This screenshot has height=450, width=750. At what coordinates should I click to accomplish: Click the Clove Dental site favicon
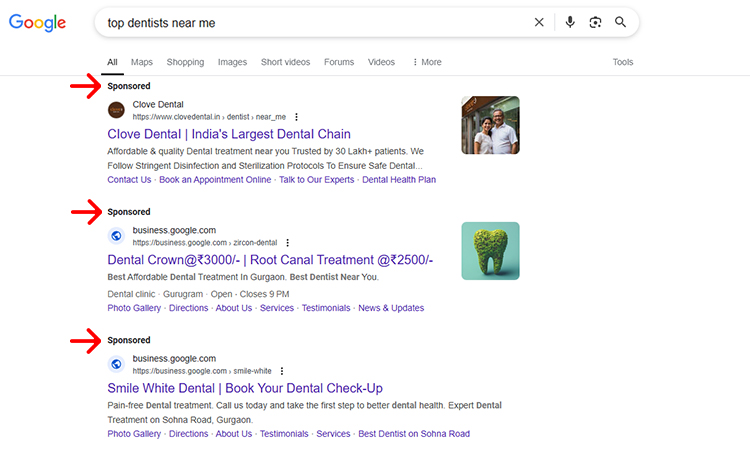tap(116, 110)
